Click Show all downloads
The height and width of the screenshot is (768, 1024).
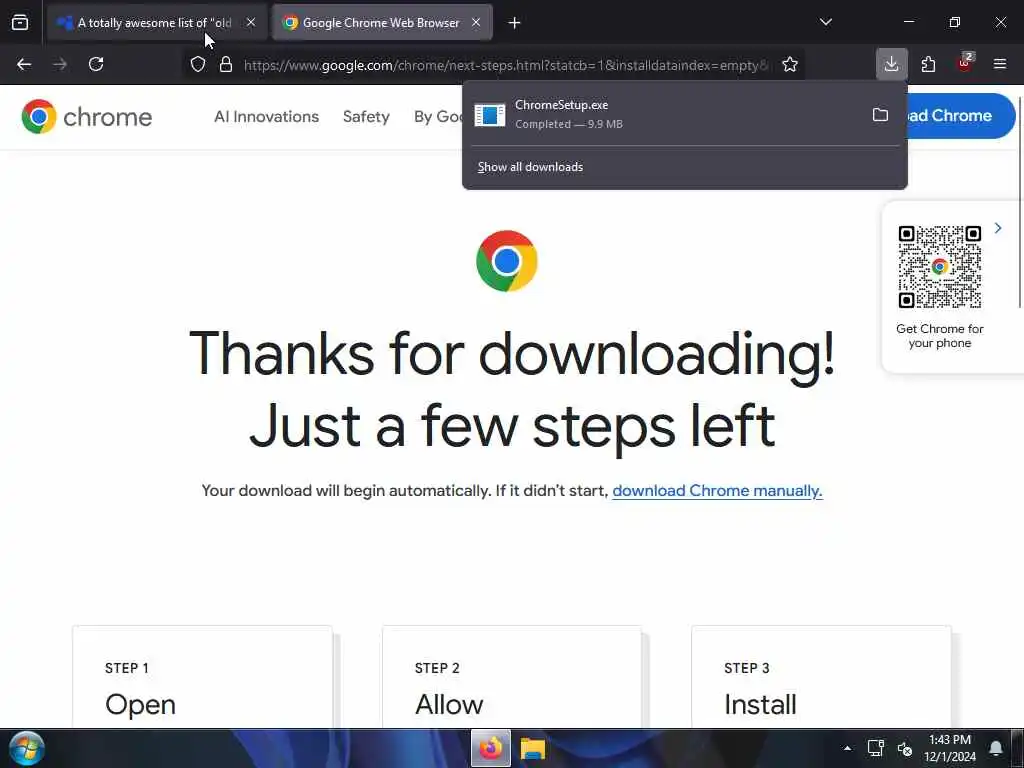tap(530, 167)
